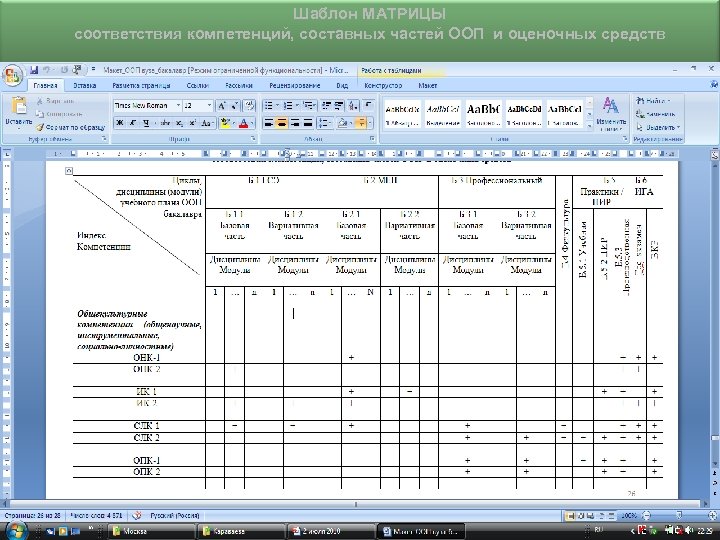Click the horizontal scrollbar below the document
Viewport: 720px width, 540px height.
(x=356, y=504)
